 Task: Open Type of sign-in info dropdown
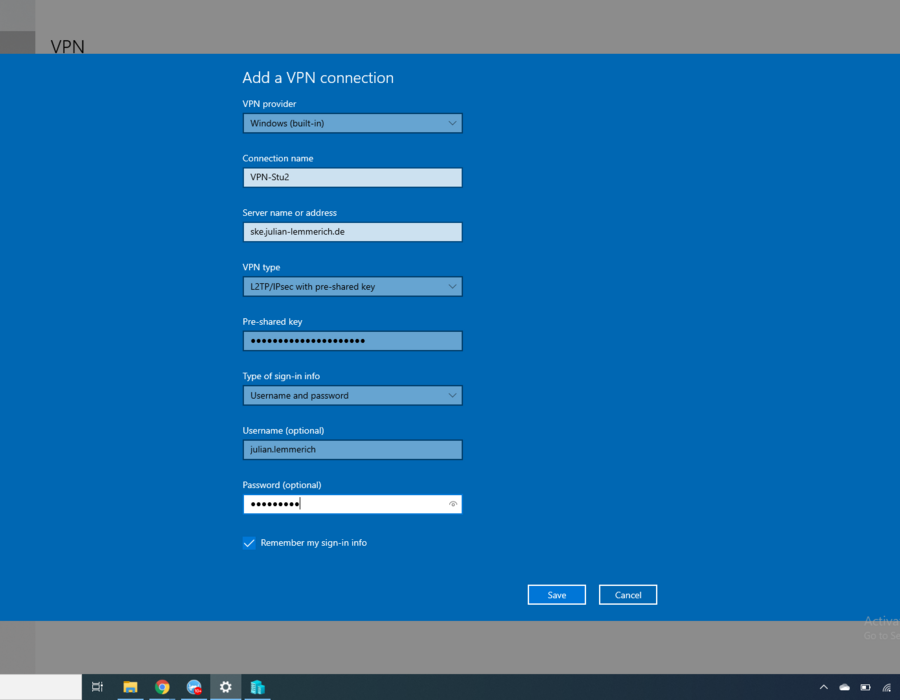coord(352,395)
